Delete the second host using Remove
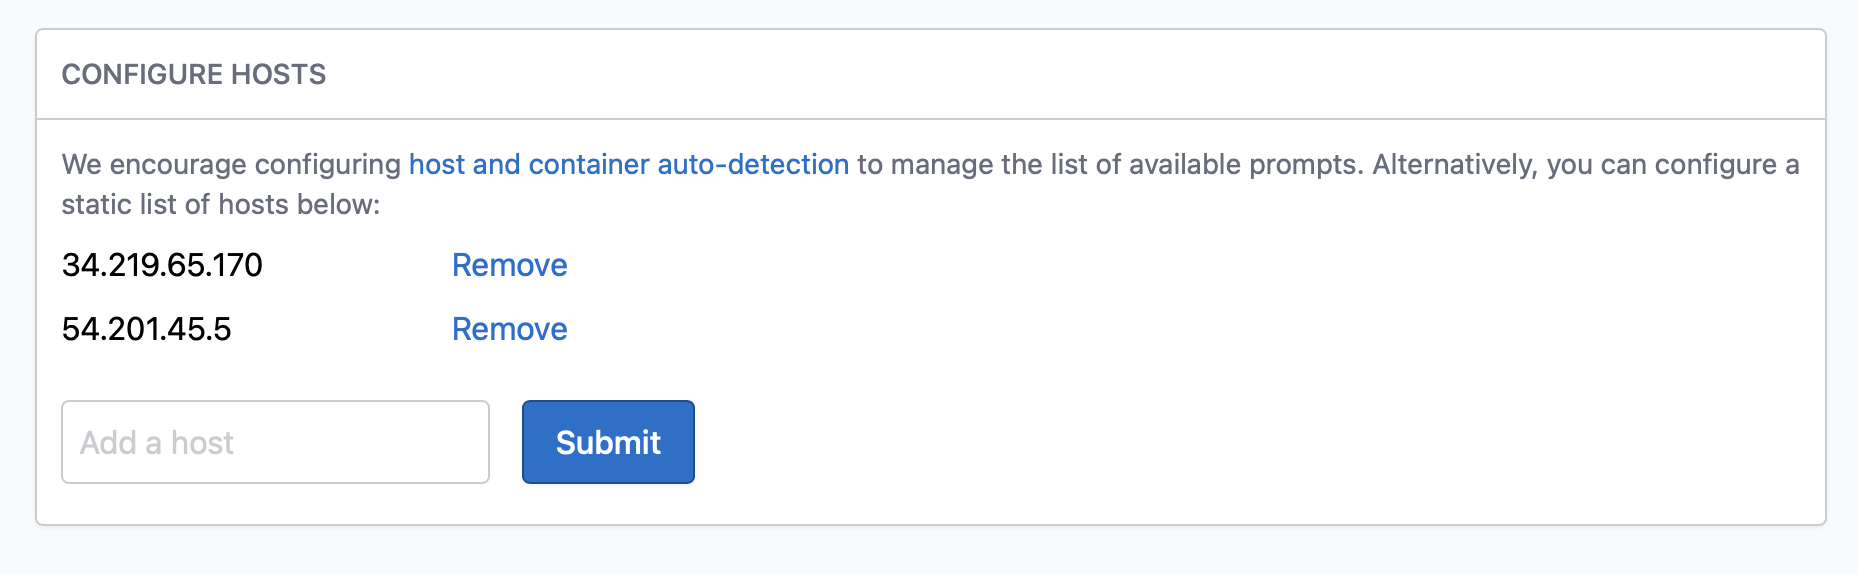 point(509,329)
